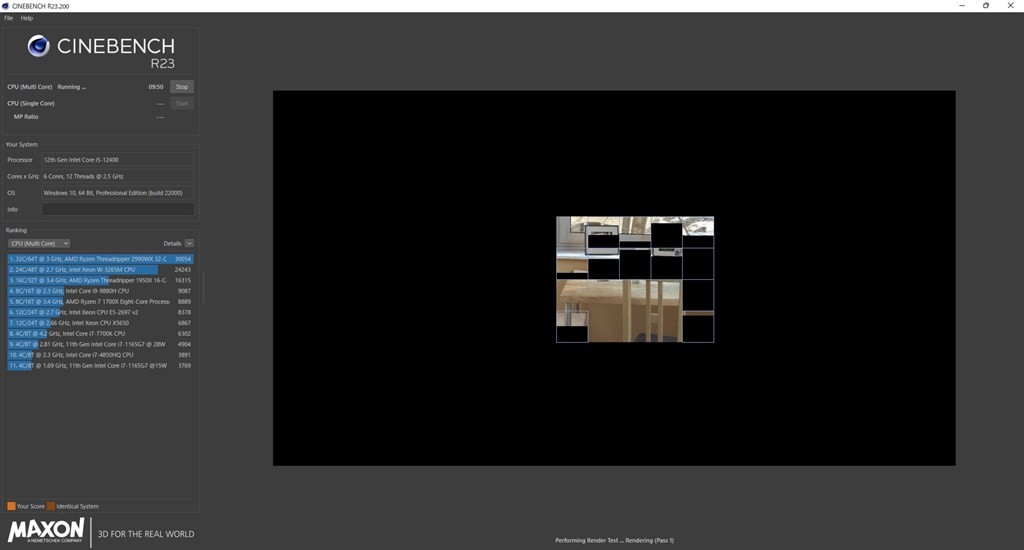Select the Core i7-4850HQ ranking row
The width and height of the screenshot is (1024, 550).
(x=100, y=355)
